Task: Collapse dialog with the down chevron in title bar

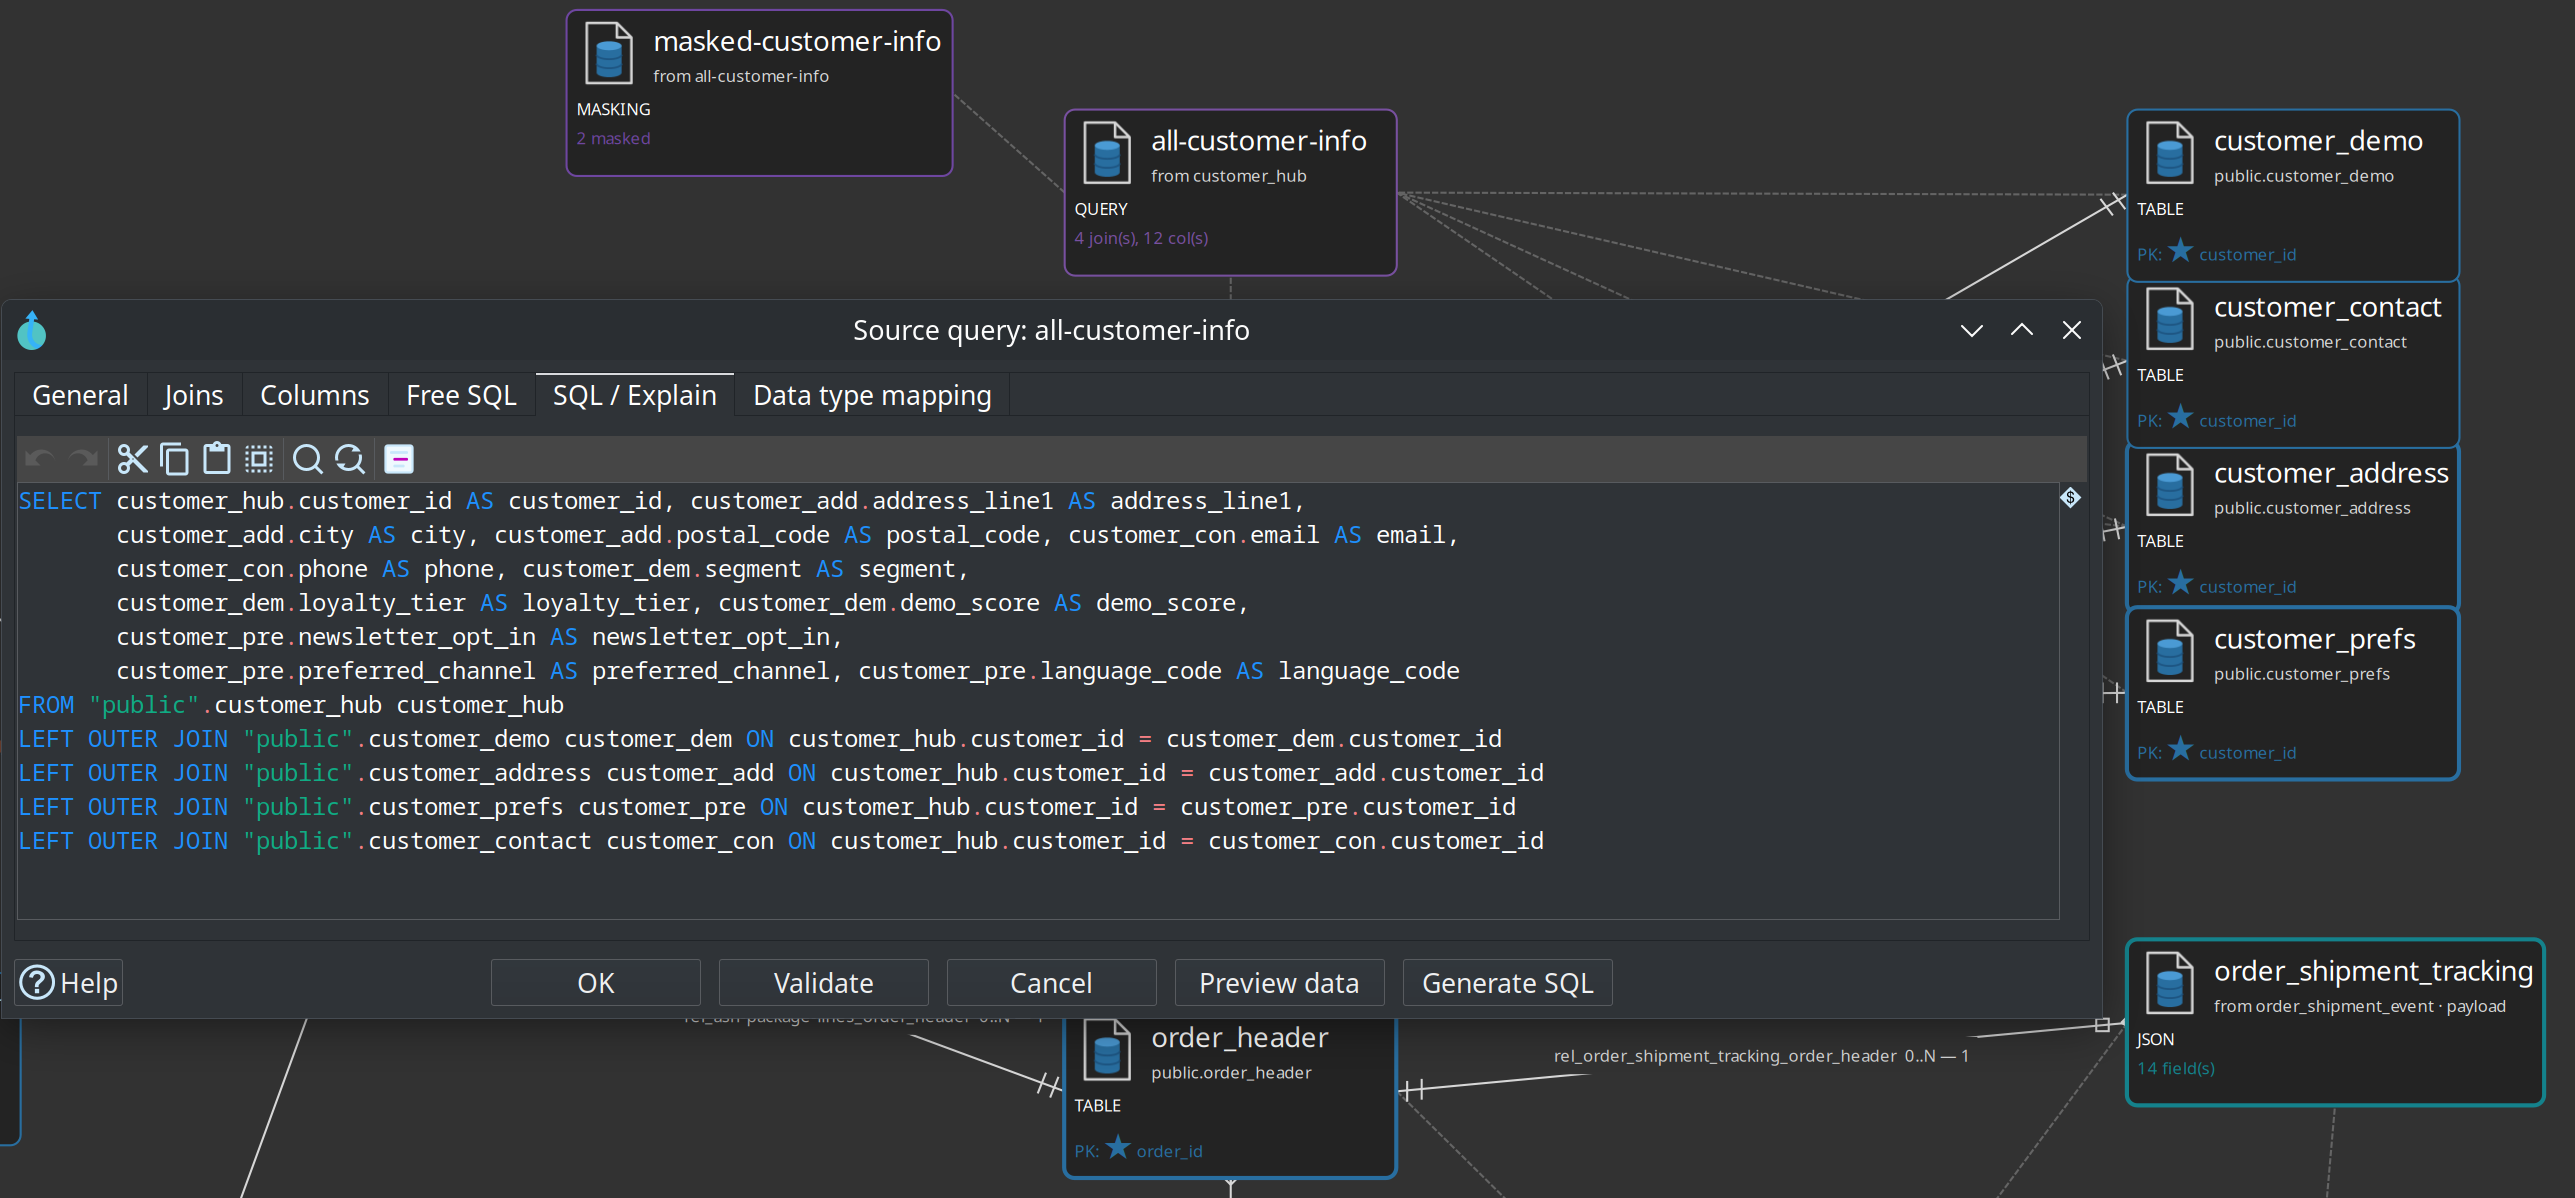Action: pos(1971,330)
